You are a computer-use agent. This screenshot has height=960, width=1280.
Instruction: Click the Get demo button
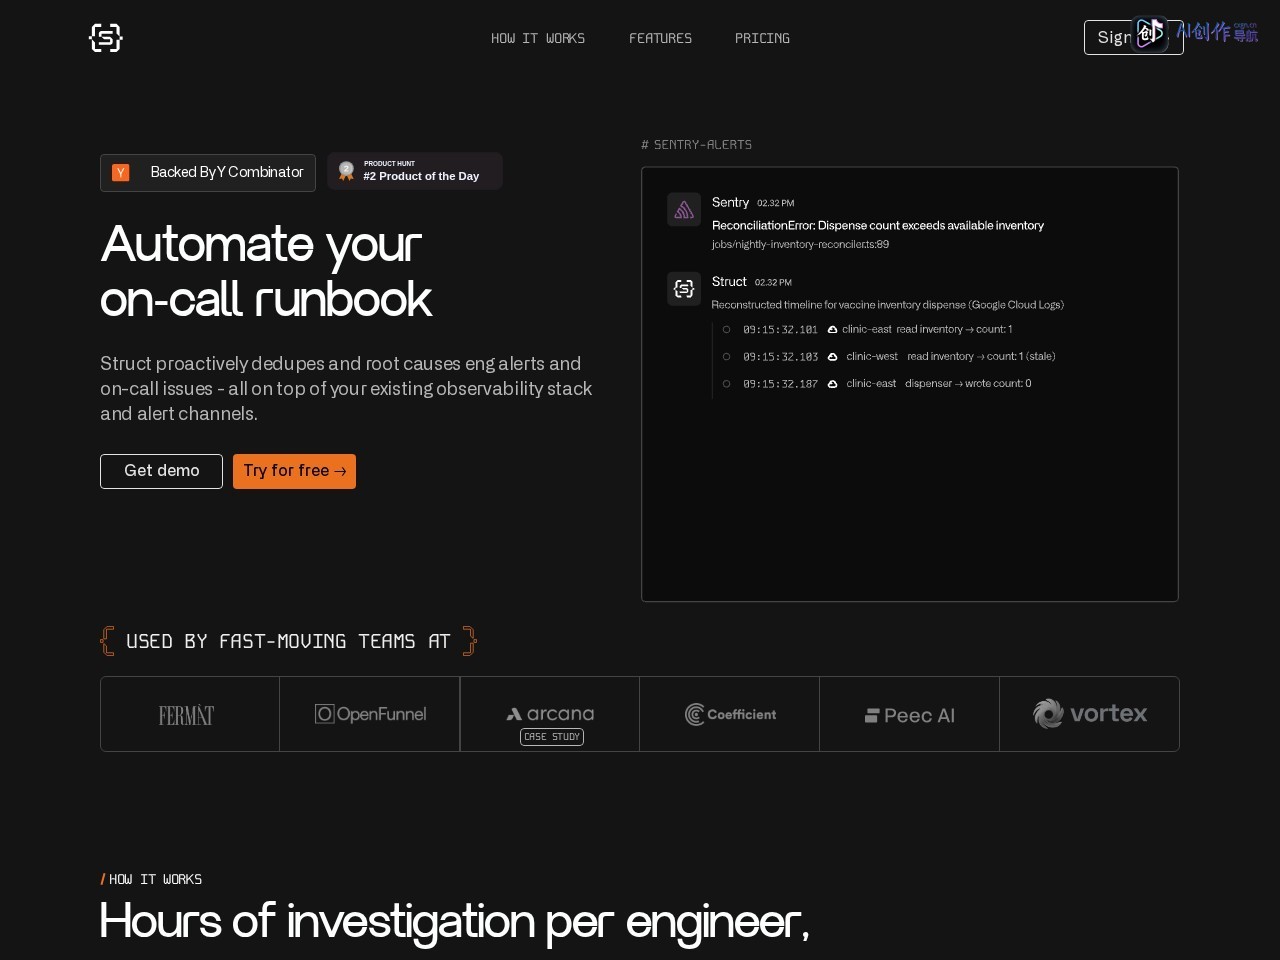pos(161,471)
